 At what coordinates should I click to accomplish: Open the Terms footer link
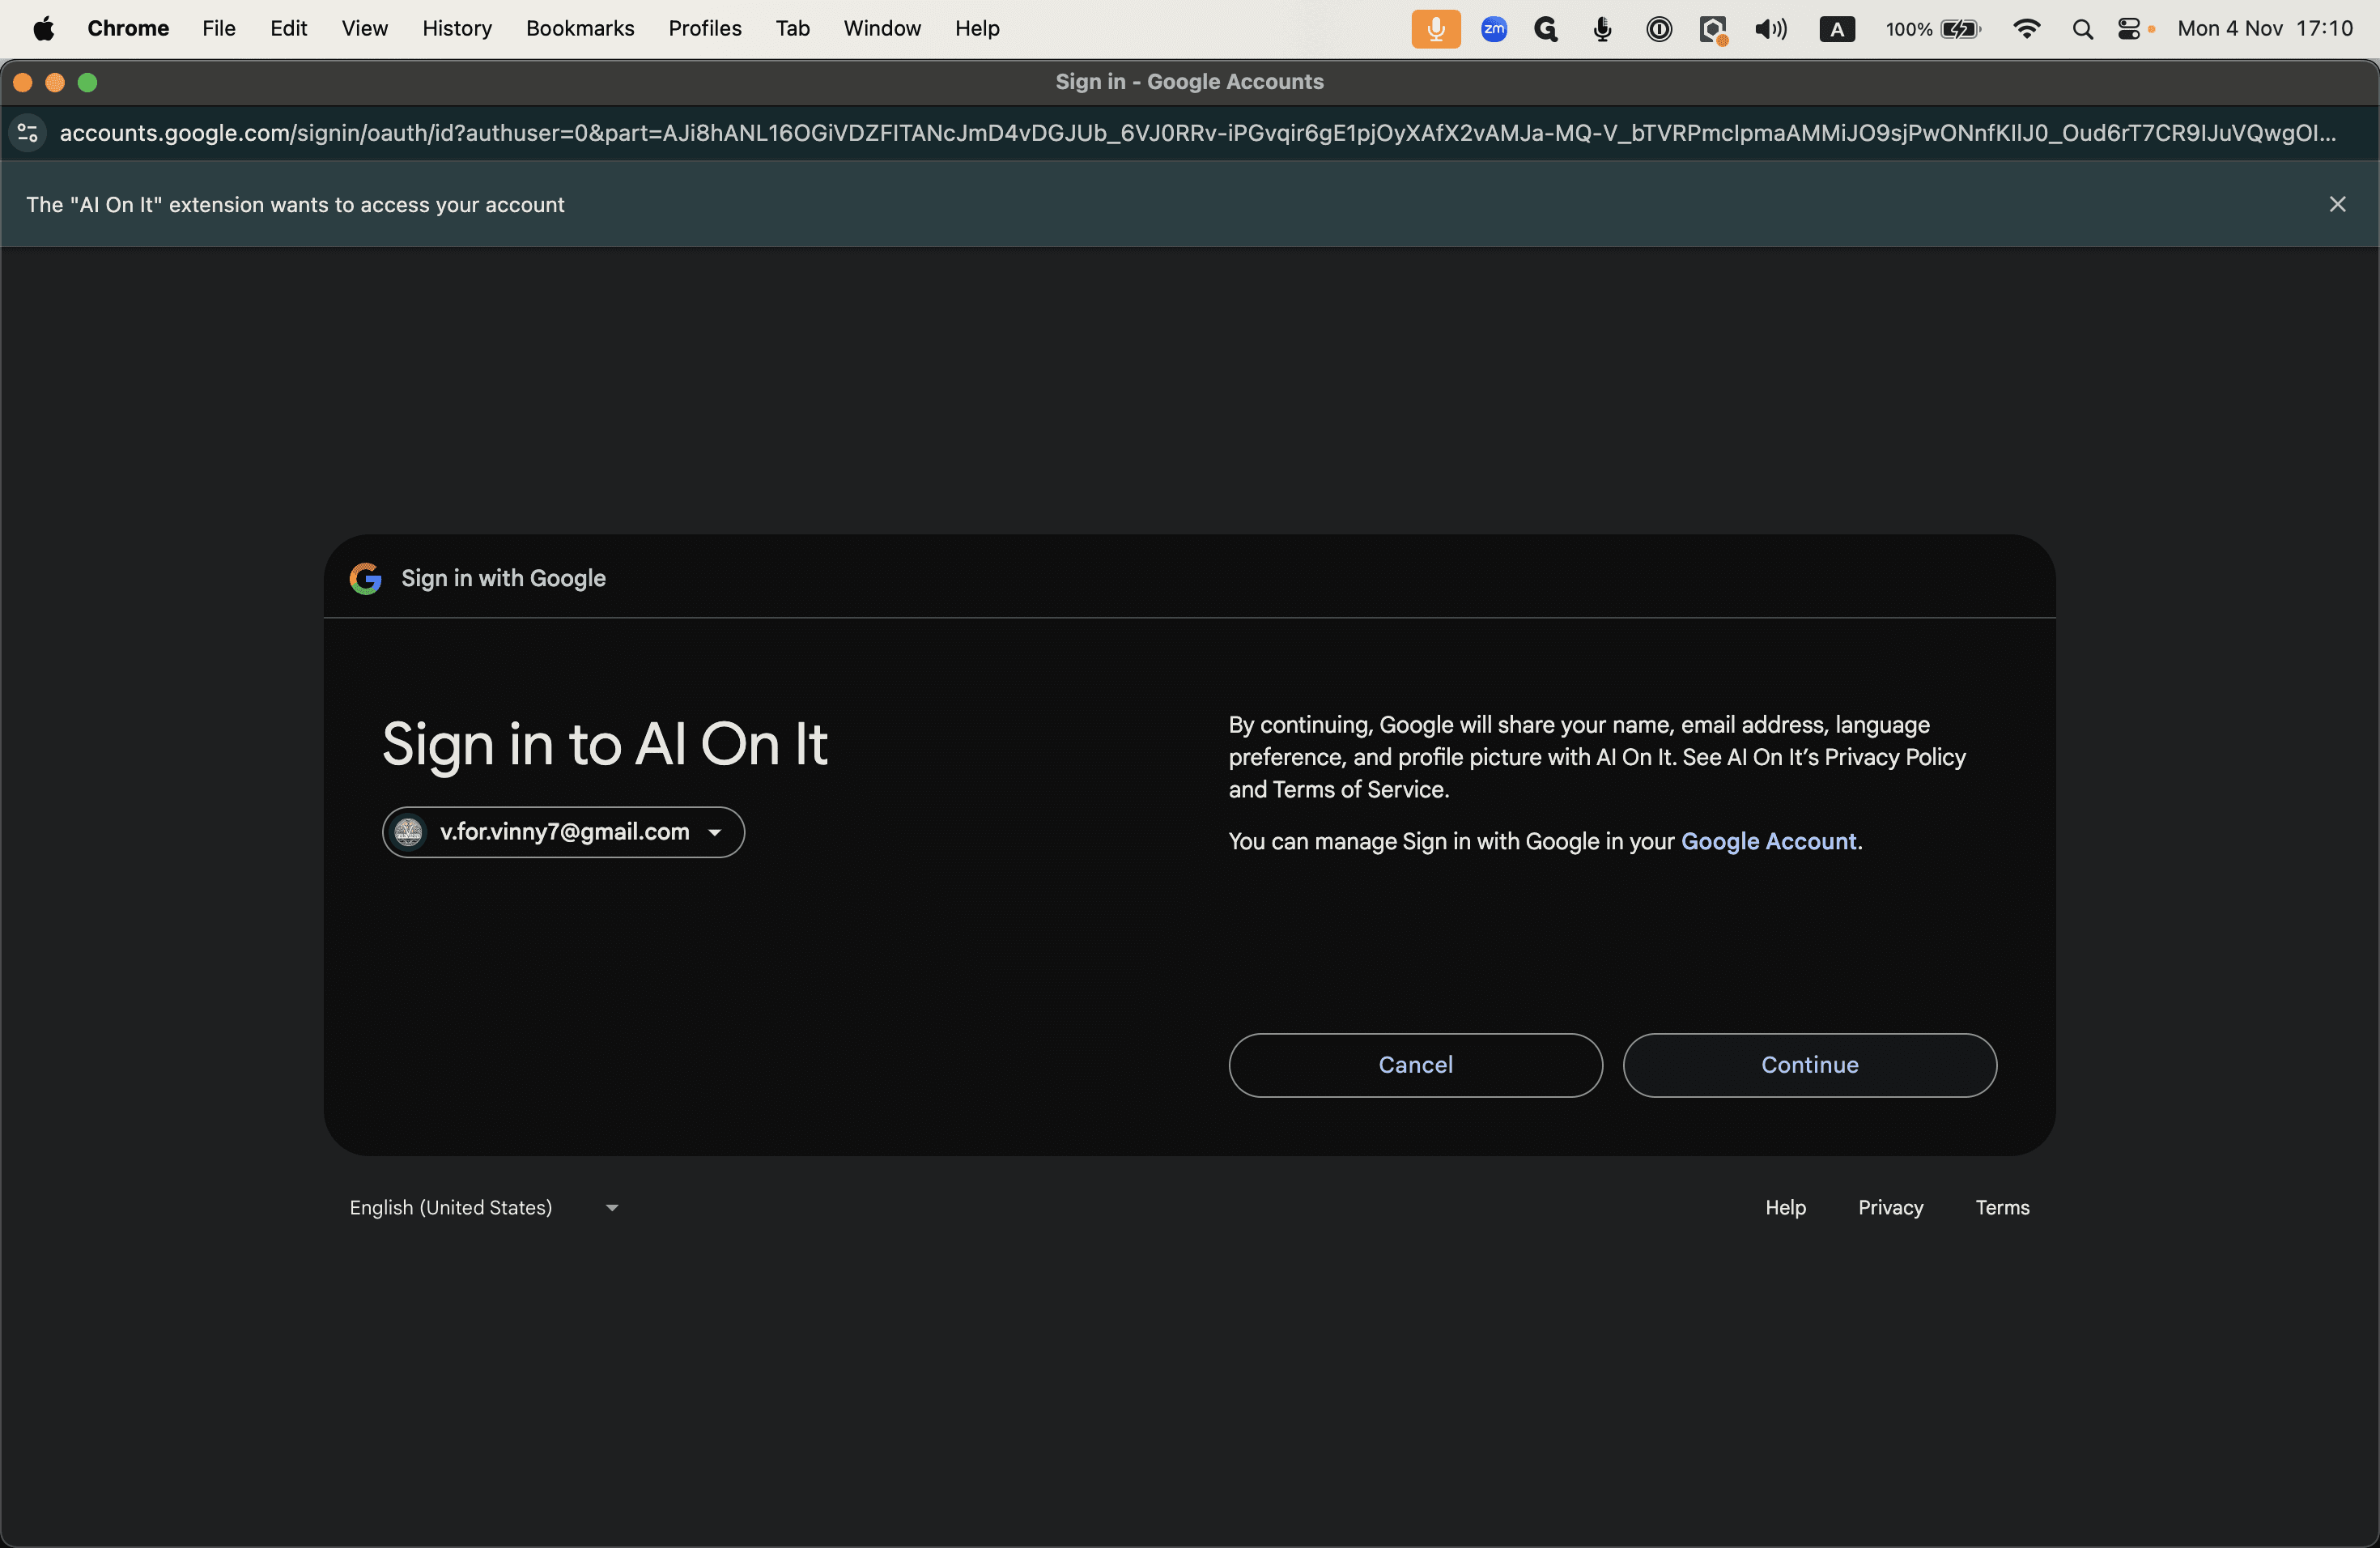click(2002, 1207)
